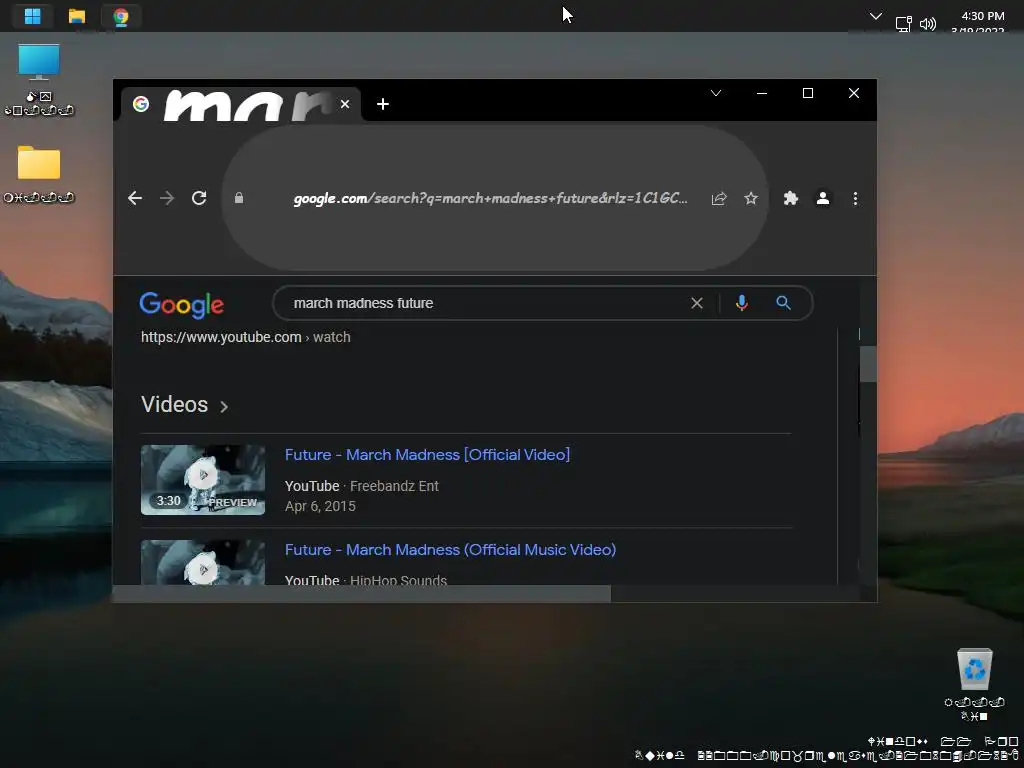The image size is (1024, 768).
Task: Open the Chrome extensions puzzle icon
Action: point(791,199)
